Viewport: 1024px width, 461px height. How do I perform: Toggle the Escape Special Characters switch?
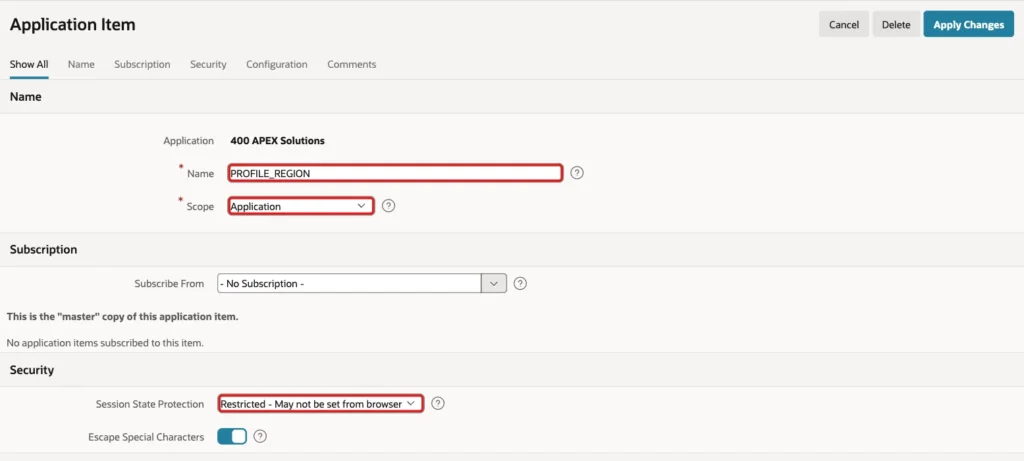232,436
